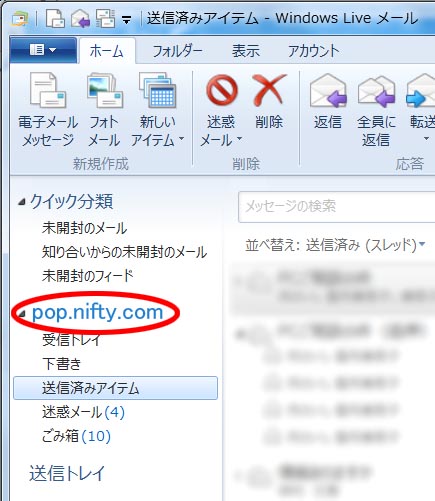This screenshot has width=435, height=501.
Task: Click the 全員に返信 reply-all button
Action: [376, 110]
